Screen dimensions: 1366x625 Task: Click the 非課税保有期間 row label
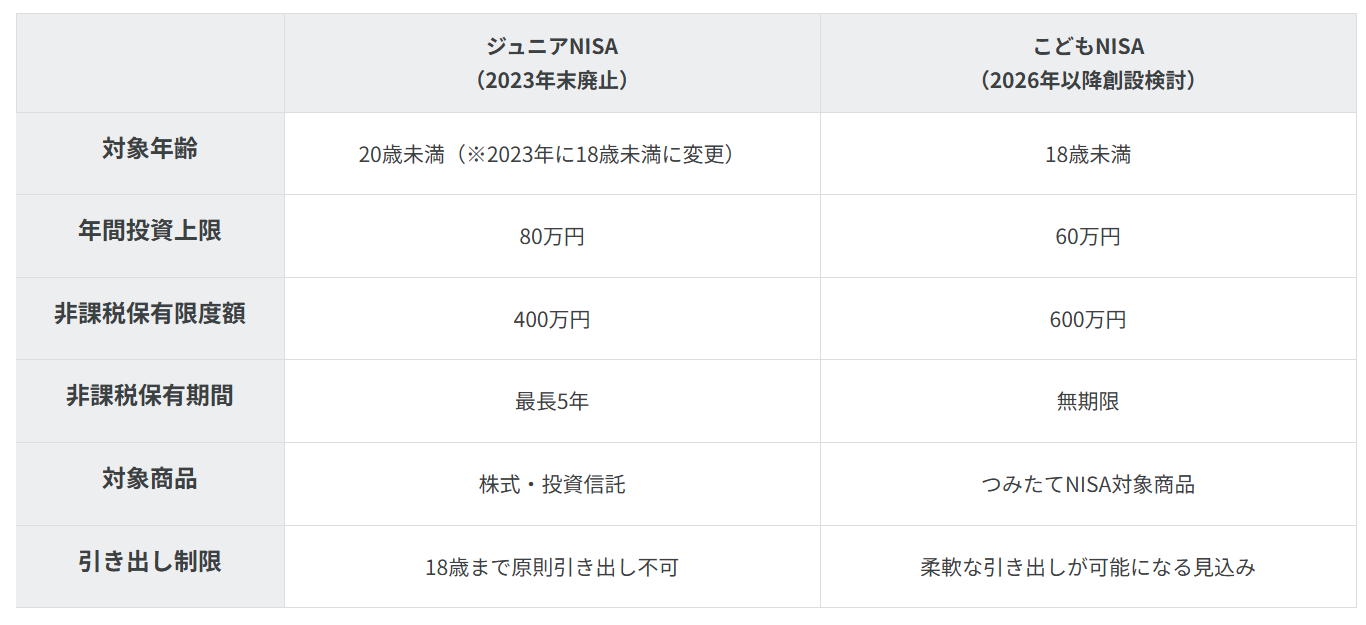pyautogui.click(x=150, y=397)
